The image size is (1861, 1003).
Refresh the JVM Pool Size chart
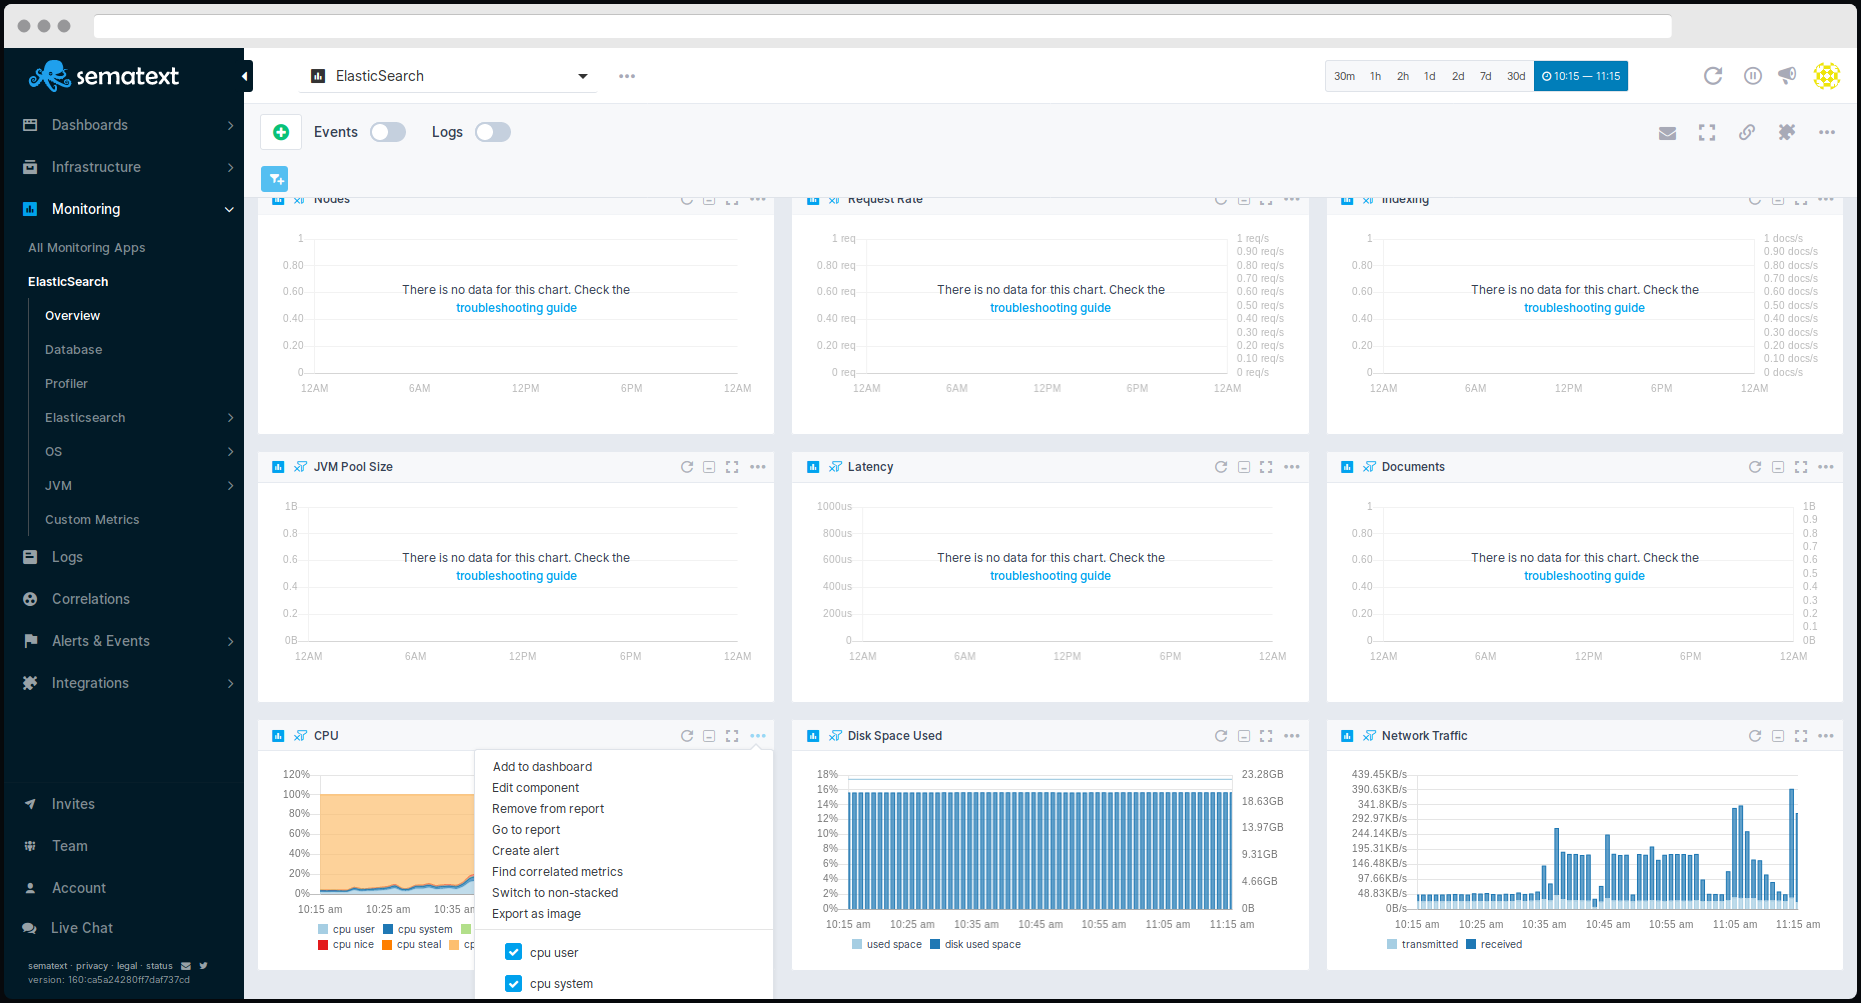click(687, 467)
